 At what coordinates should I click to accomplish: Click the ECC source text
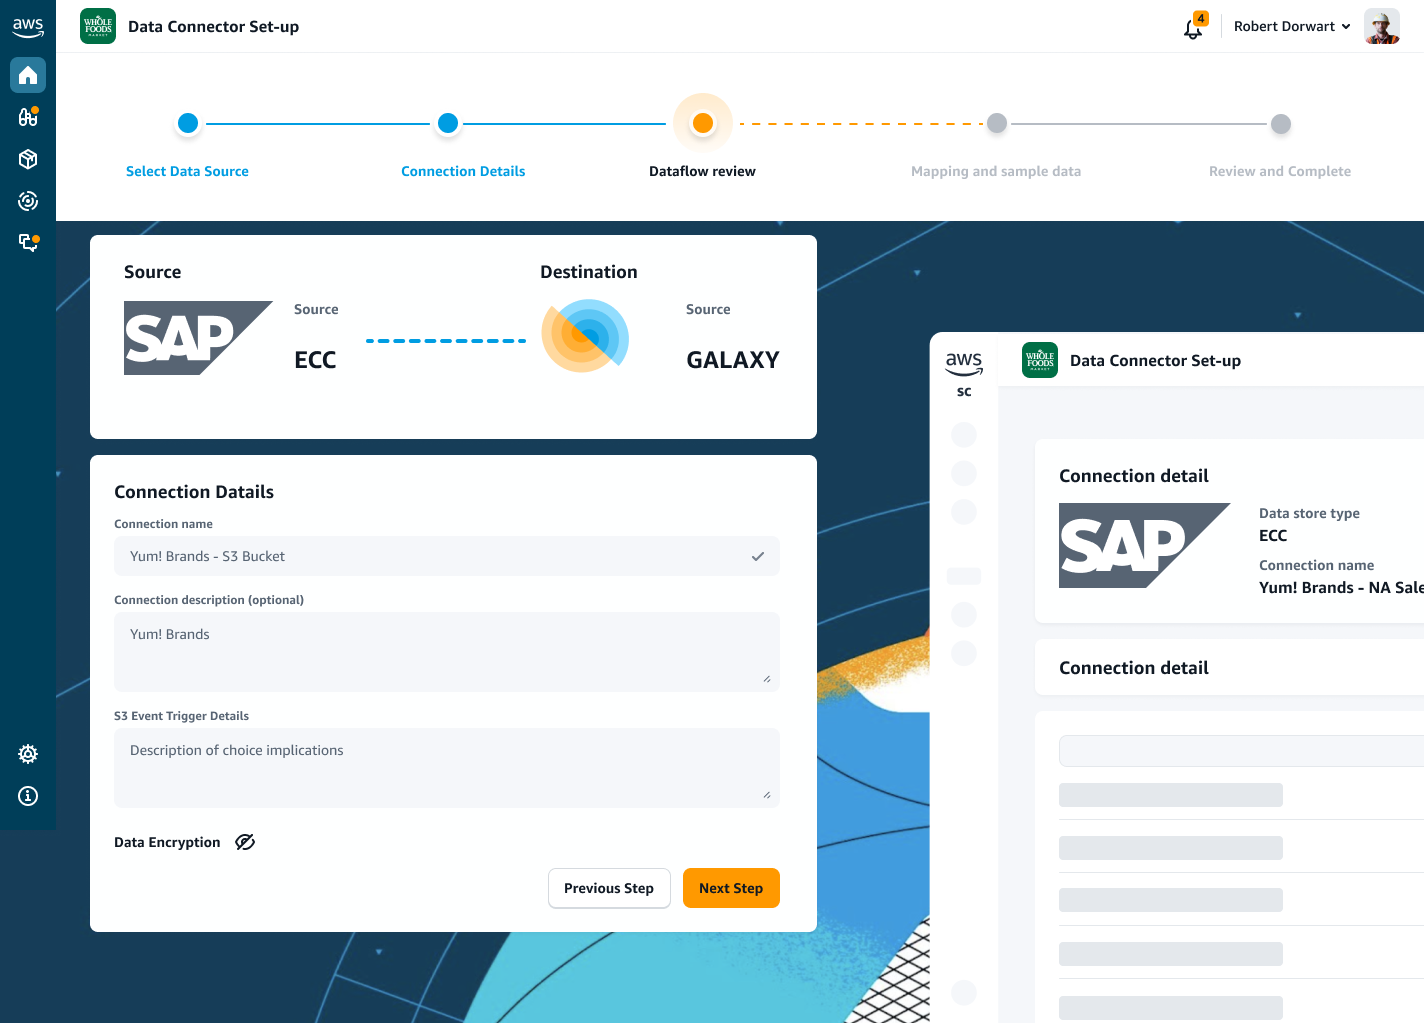click(315, 360)
